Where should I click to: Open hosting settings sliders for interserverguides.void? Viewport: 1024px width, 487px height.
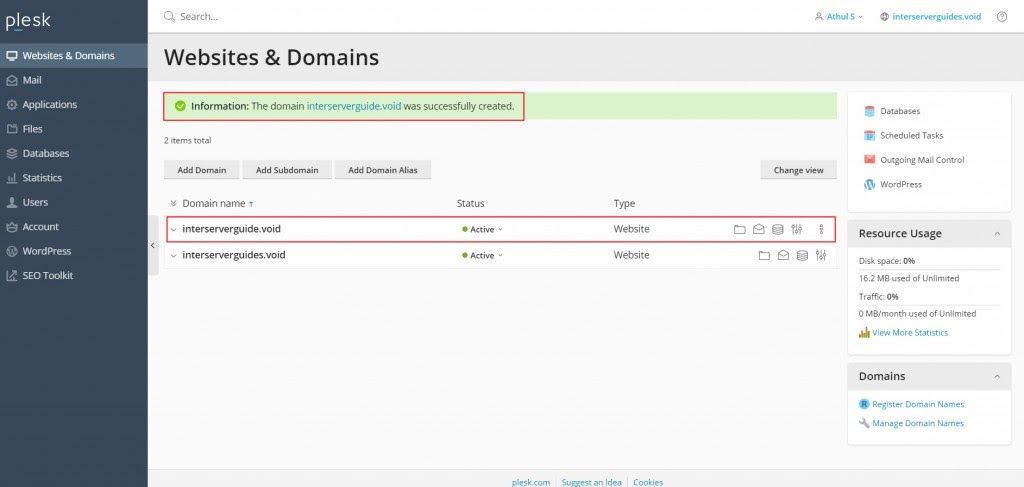821,255
